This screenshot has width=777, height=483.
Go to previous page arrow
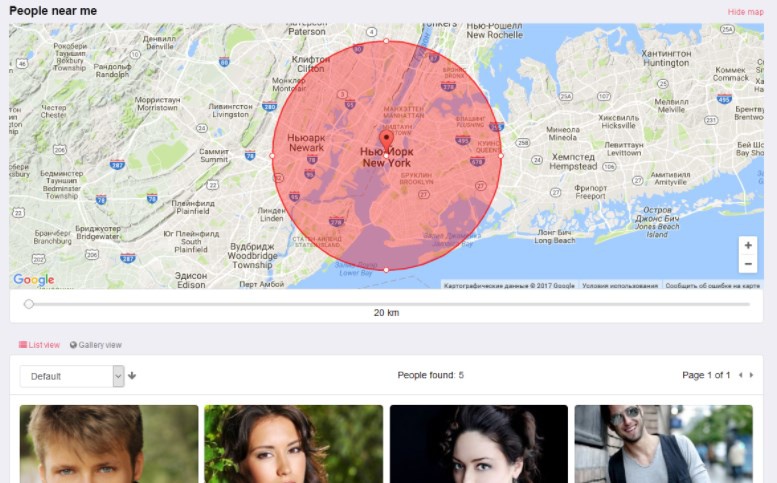tap(741, 375)
